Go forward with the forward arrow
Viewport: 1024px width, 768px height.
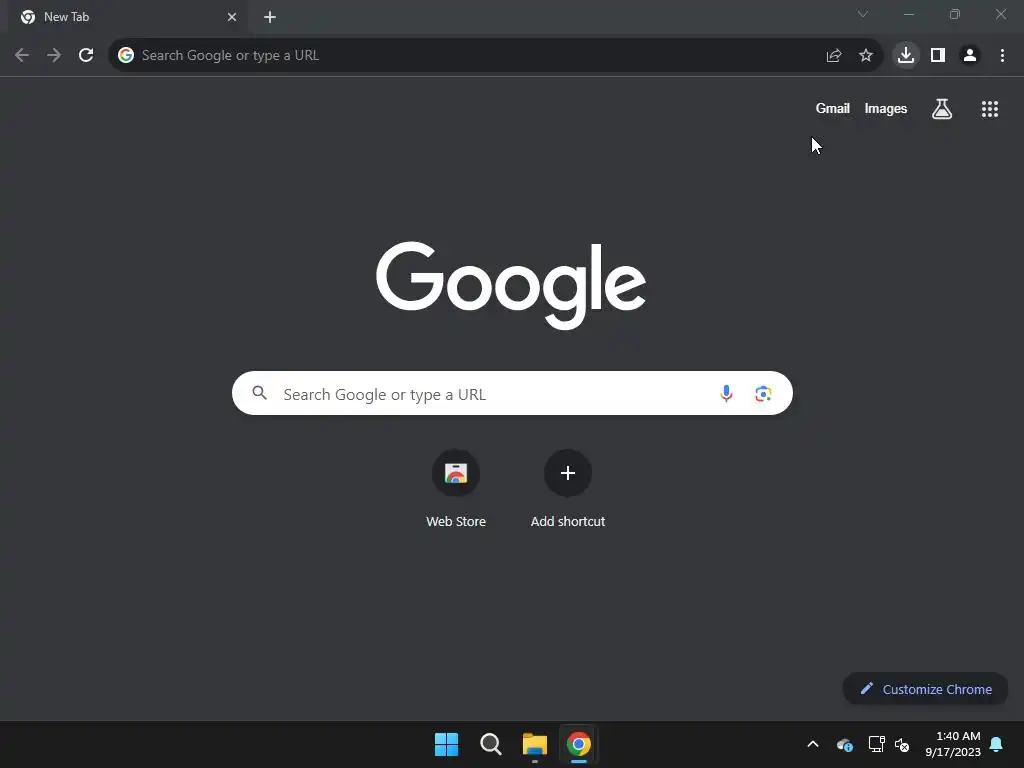[54, 56]
